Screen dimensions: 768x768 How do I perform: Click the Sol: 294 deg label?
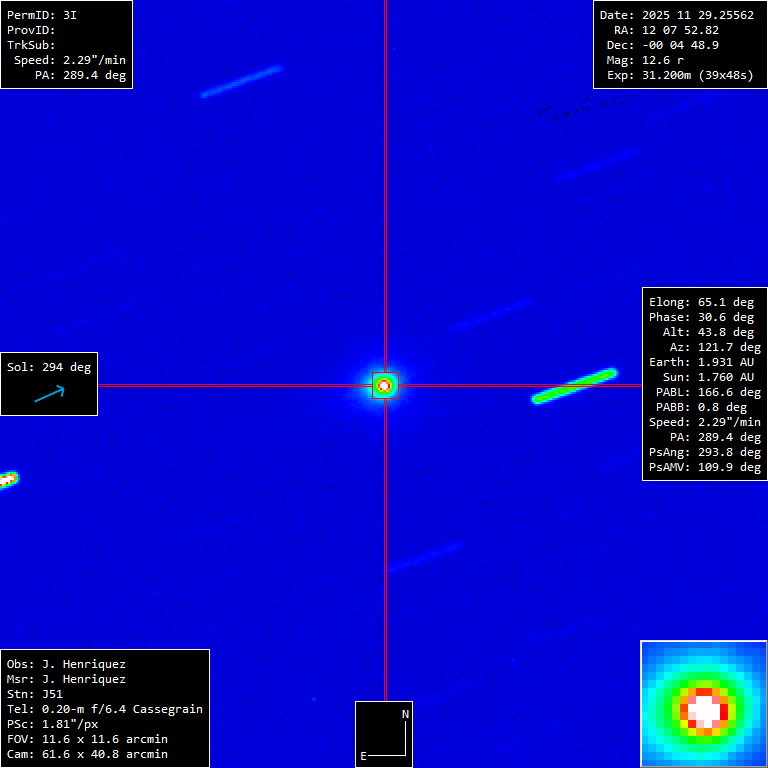pos(49,367)
